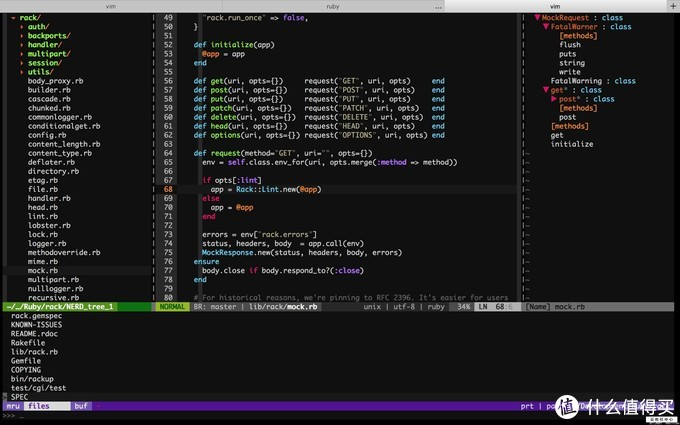The height and width of the screenshot is (425, 680).
Task: Choose lib/rack.rb from CtrlP results
Action: coord(34,352)
